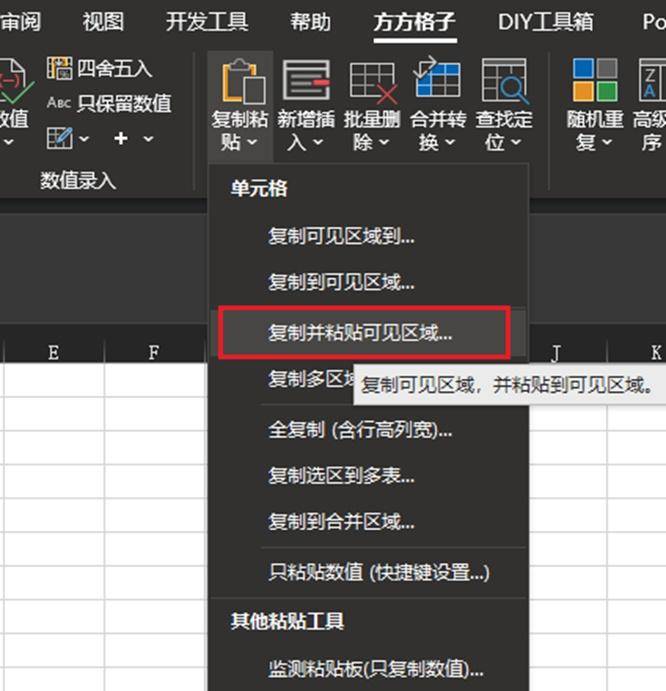Select column E header

click(x=54, y=352)
